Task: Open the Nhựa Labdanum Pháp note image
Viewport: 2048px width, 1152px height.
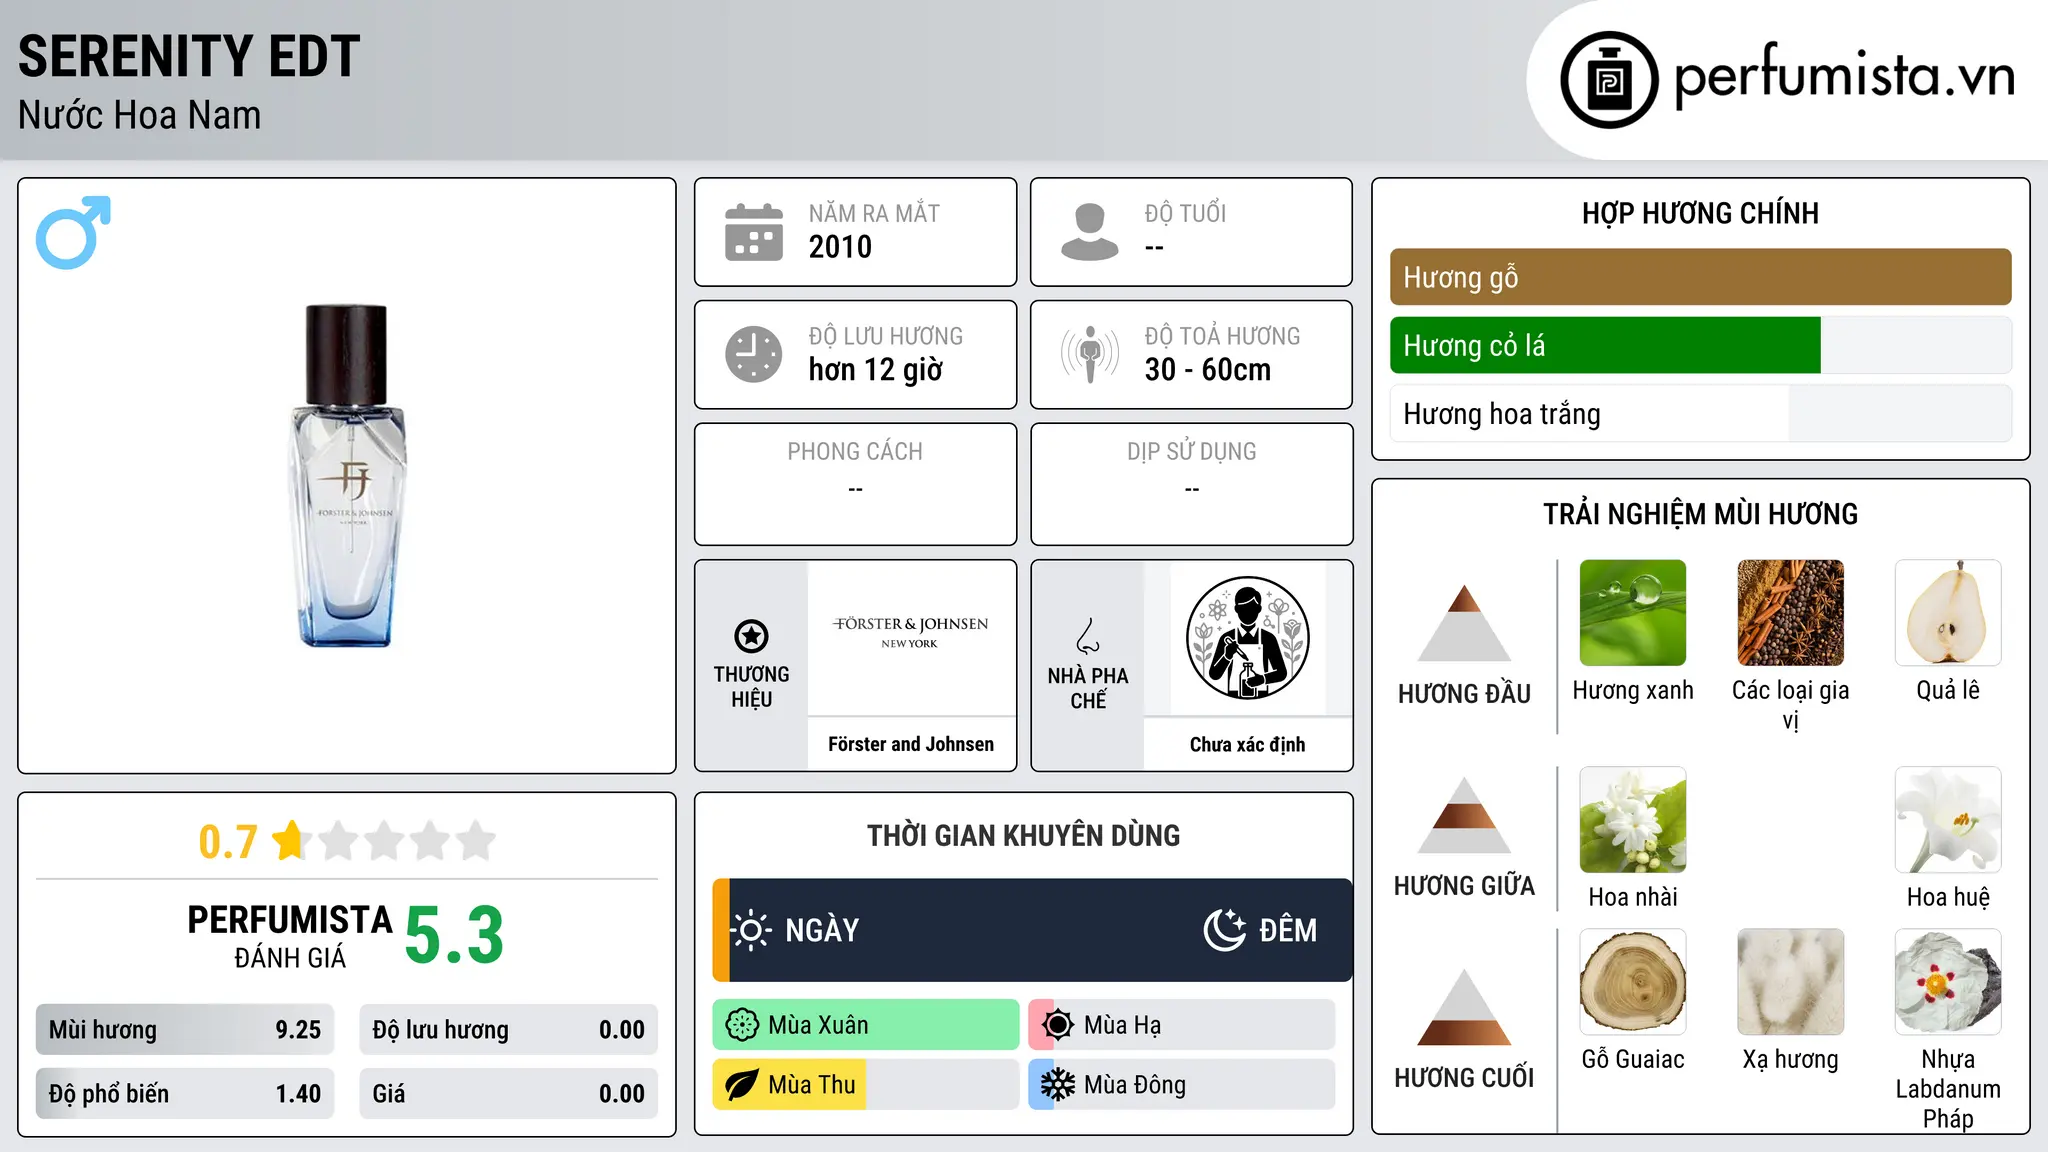Action: point(1948,982)
